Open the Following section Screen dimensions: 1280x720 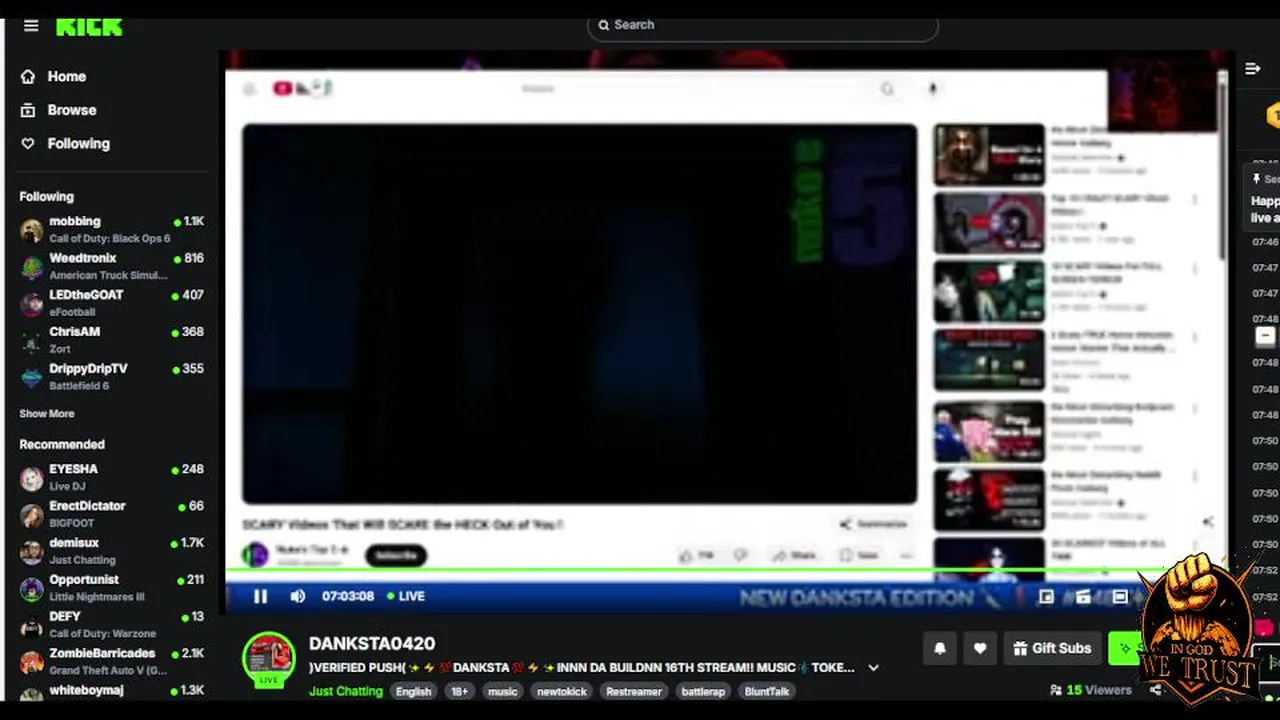point(78,144)
